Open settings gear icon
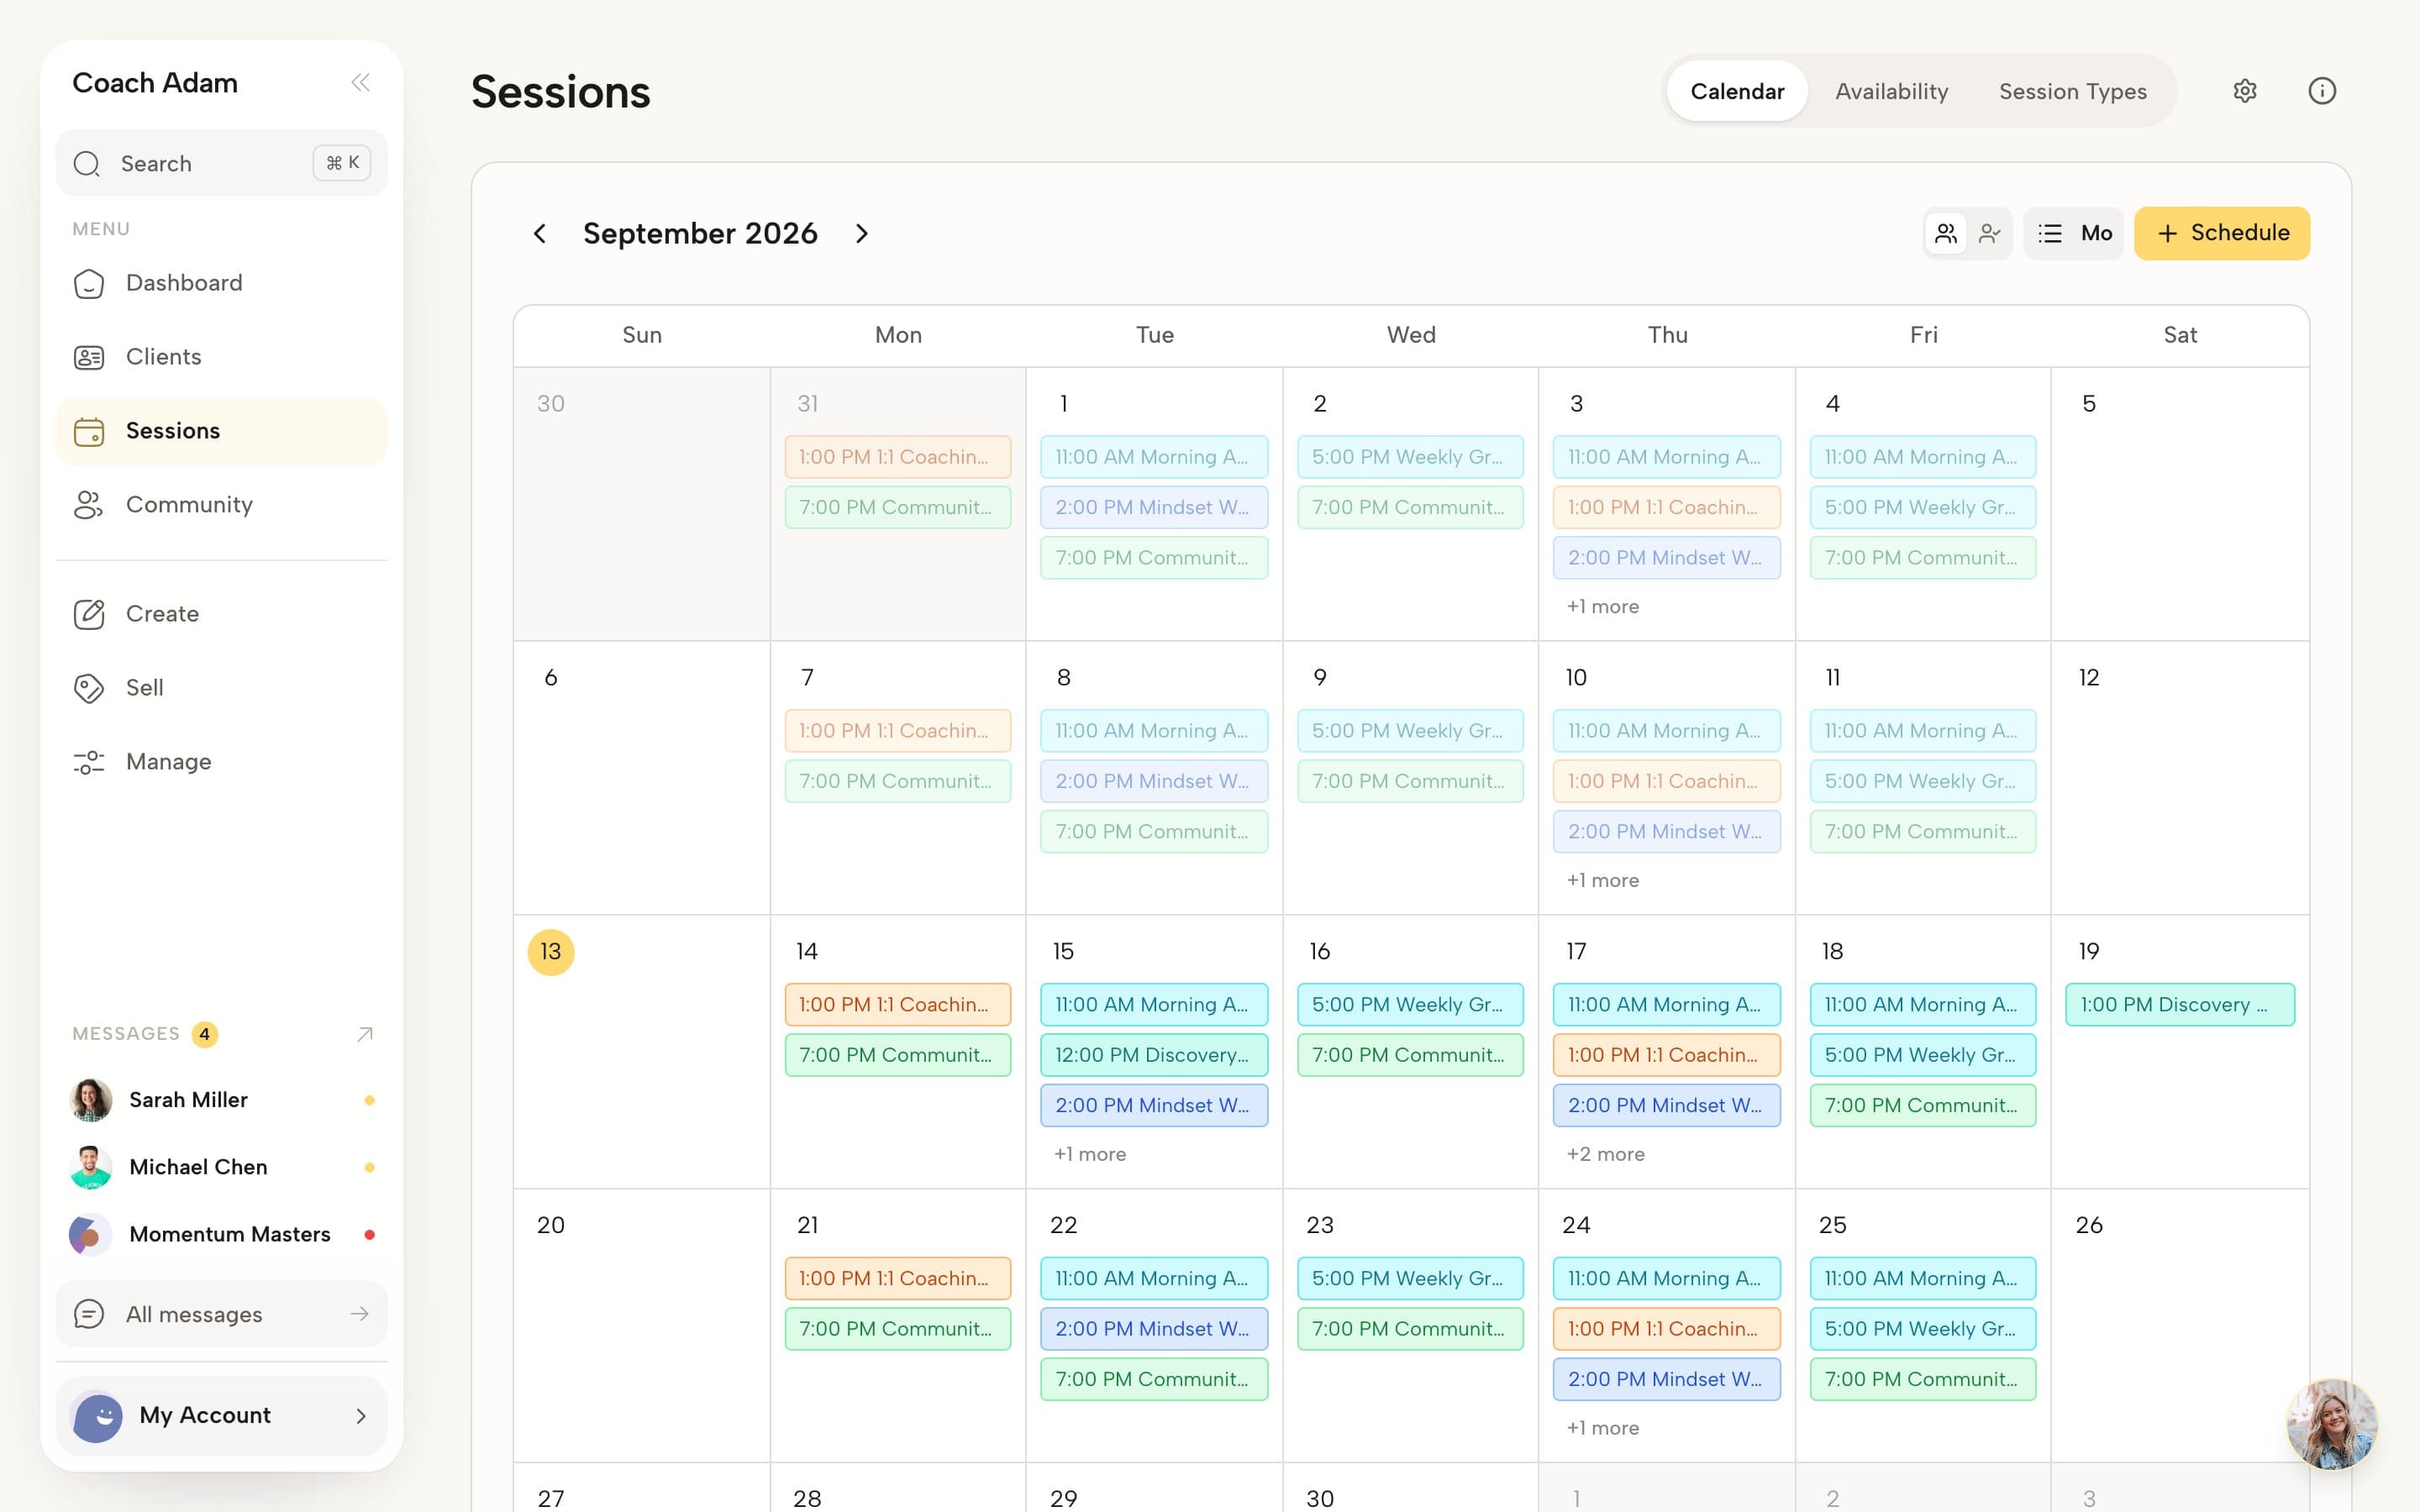This screenshot has width=2420, height=1512. 2245,91
